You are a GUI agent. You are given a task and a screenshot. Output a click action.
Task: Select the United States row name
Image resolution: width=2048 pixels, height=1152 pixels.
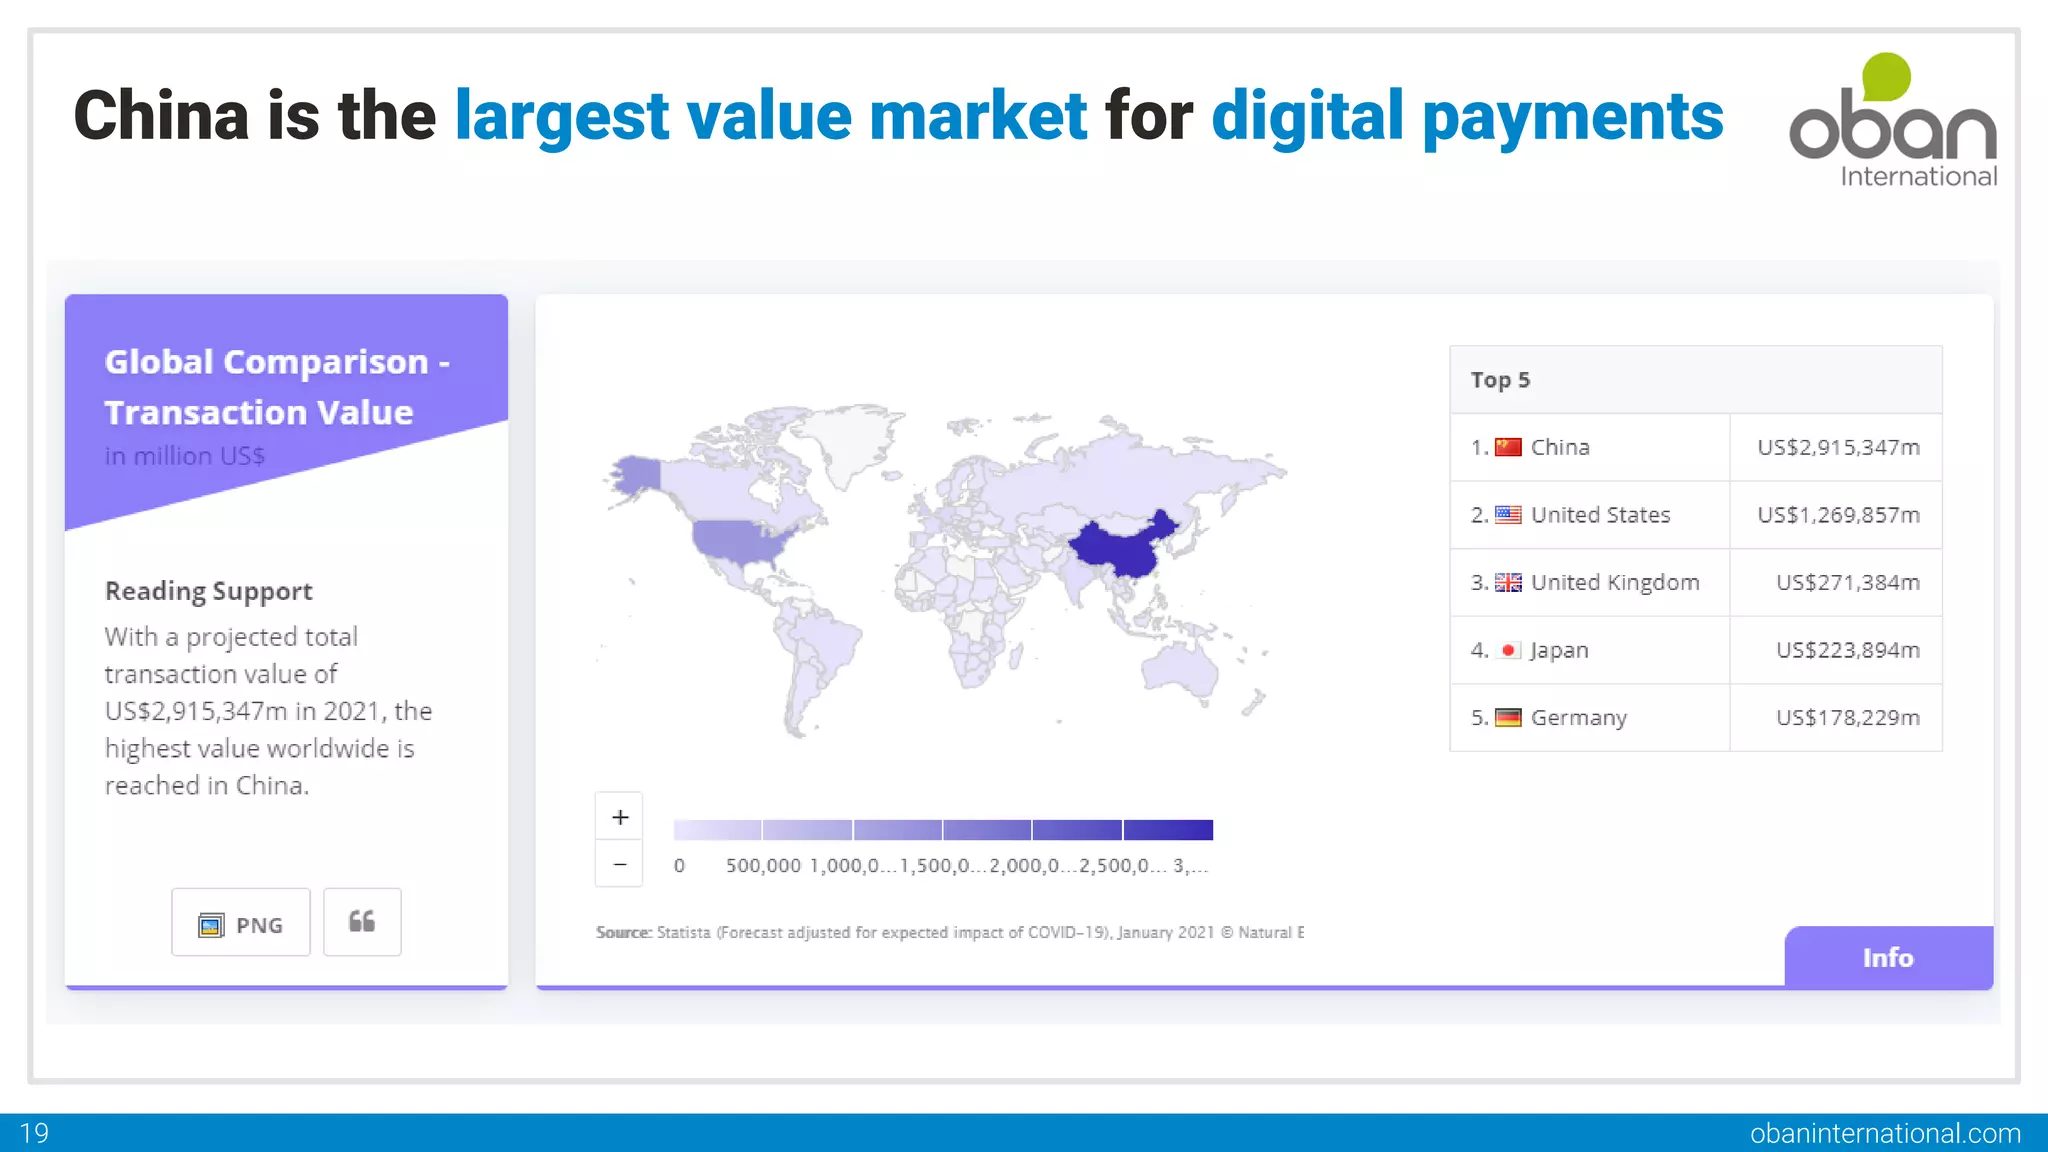pyautogui.click(x=1600, y=515)
